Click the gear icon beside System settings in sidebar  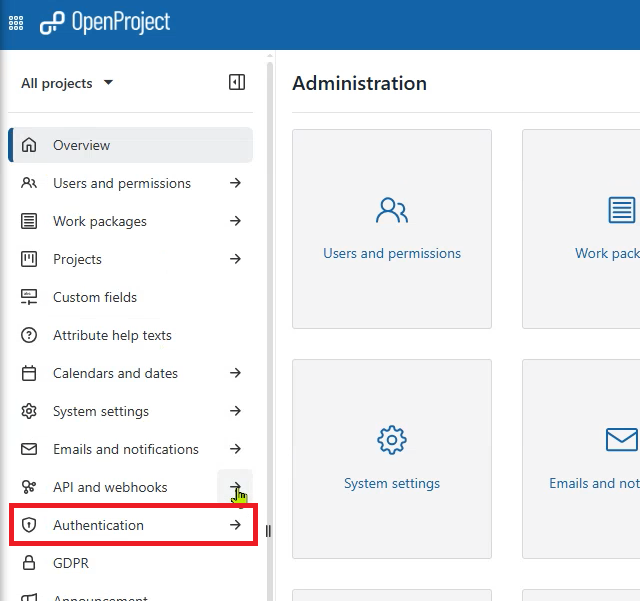click(x=29, y=411)
